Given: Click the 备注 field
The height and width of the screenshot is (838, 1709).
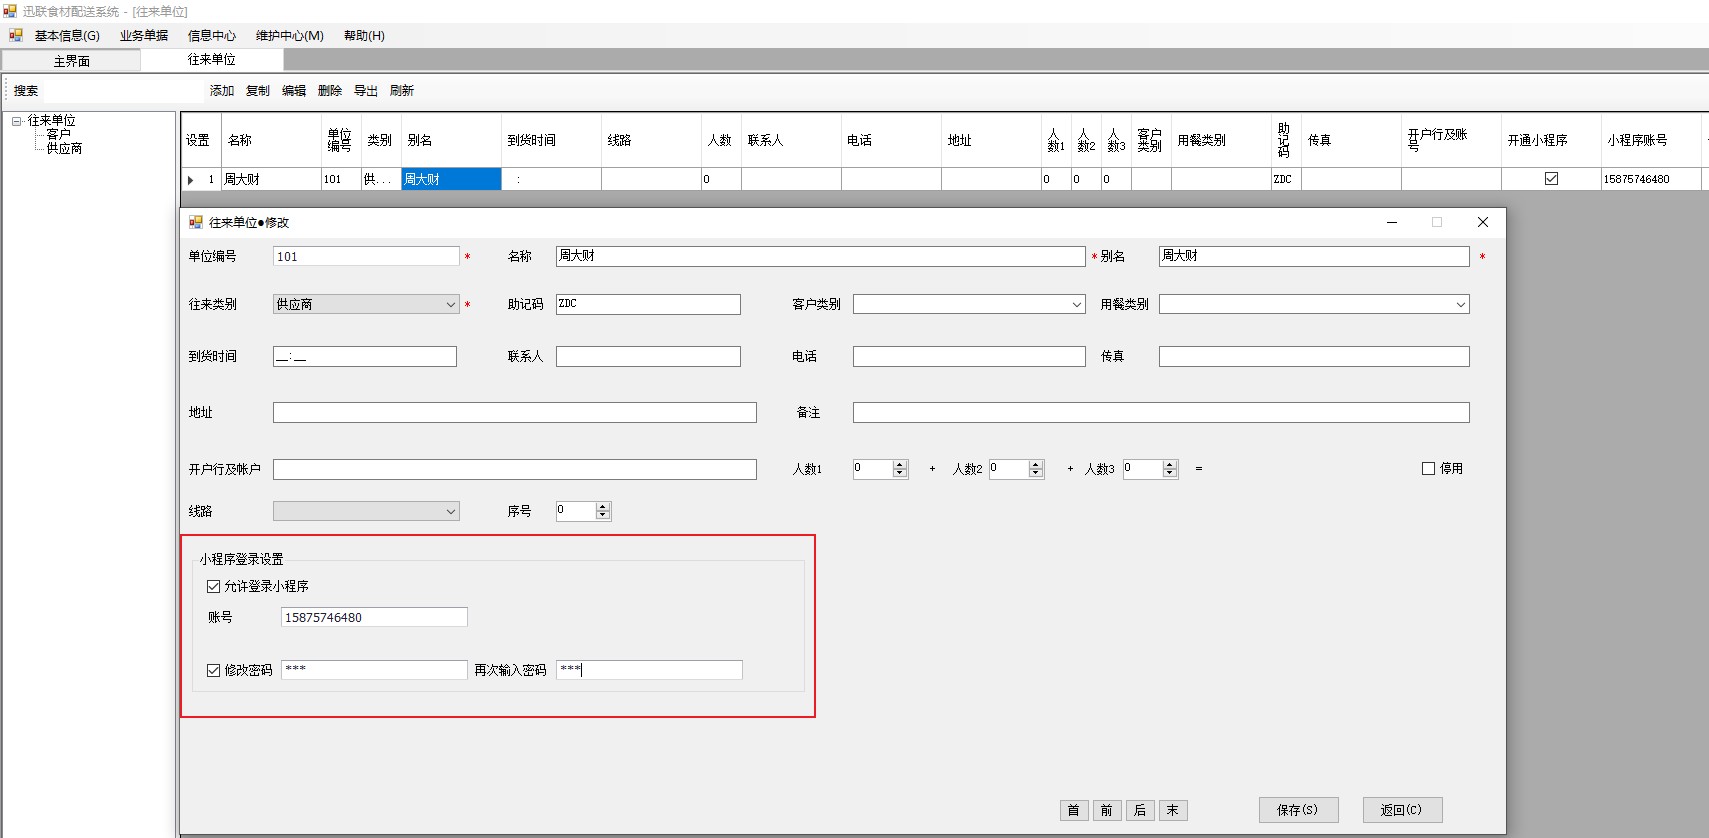Looking at the screenshot, I should (1161, 412).
